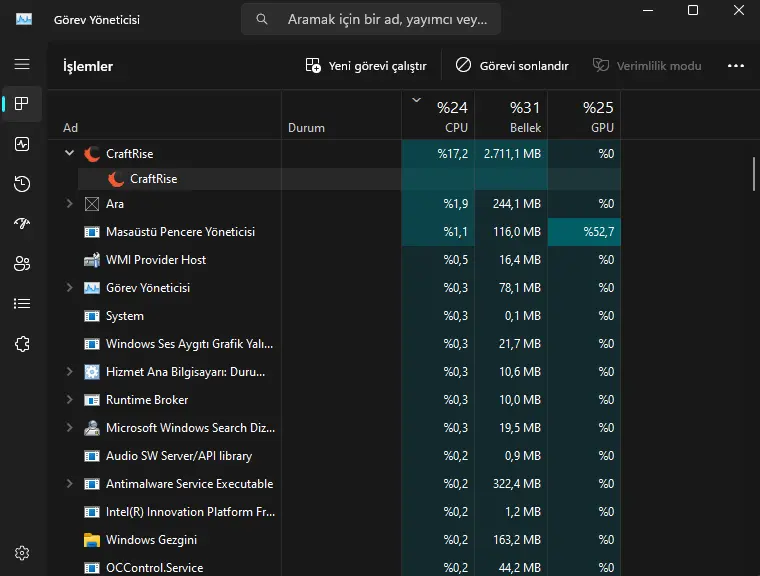
Task: Click the Runtime Broker process icon
Action: [x=92, y=400]
